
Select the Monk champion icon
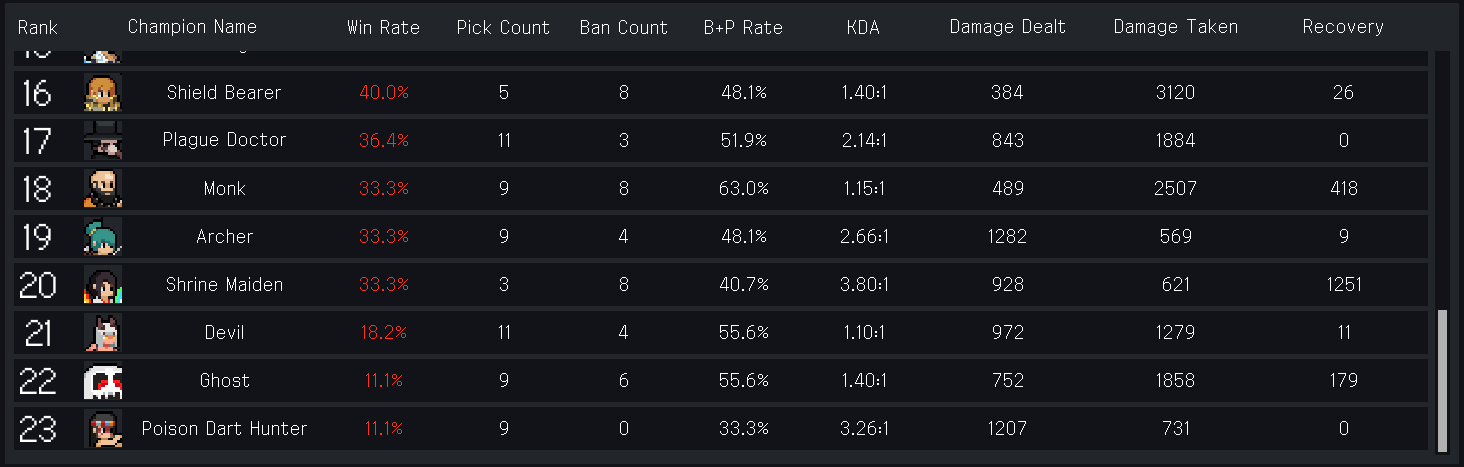103,188
